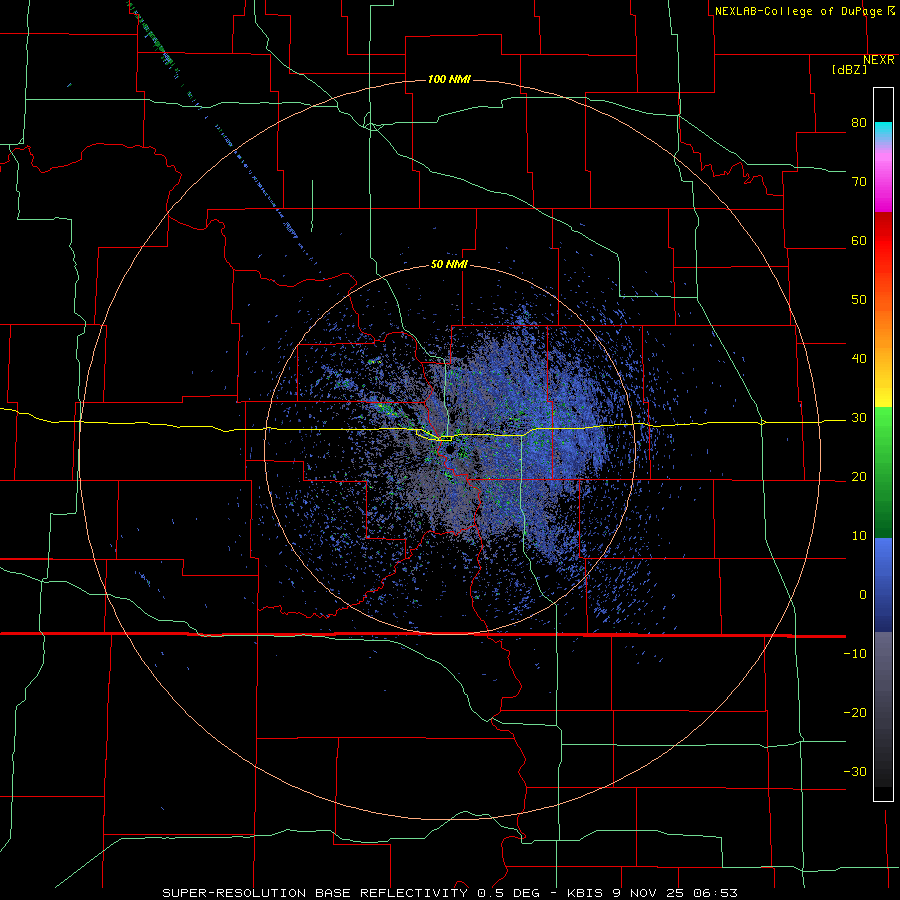Click the "100 NMI" range ring label

[449, 79]
